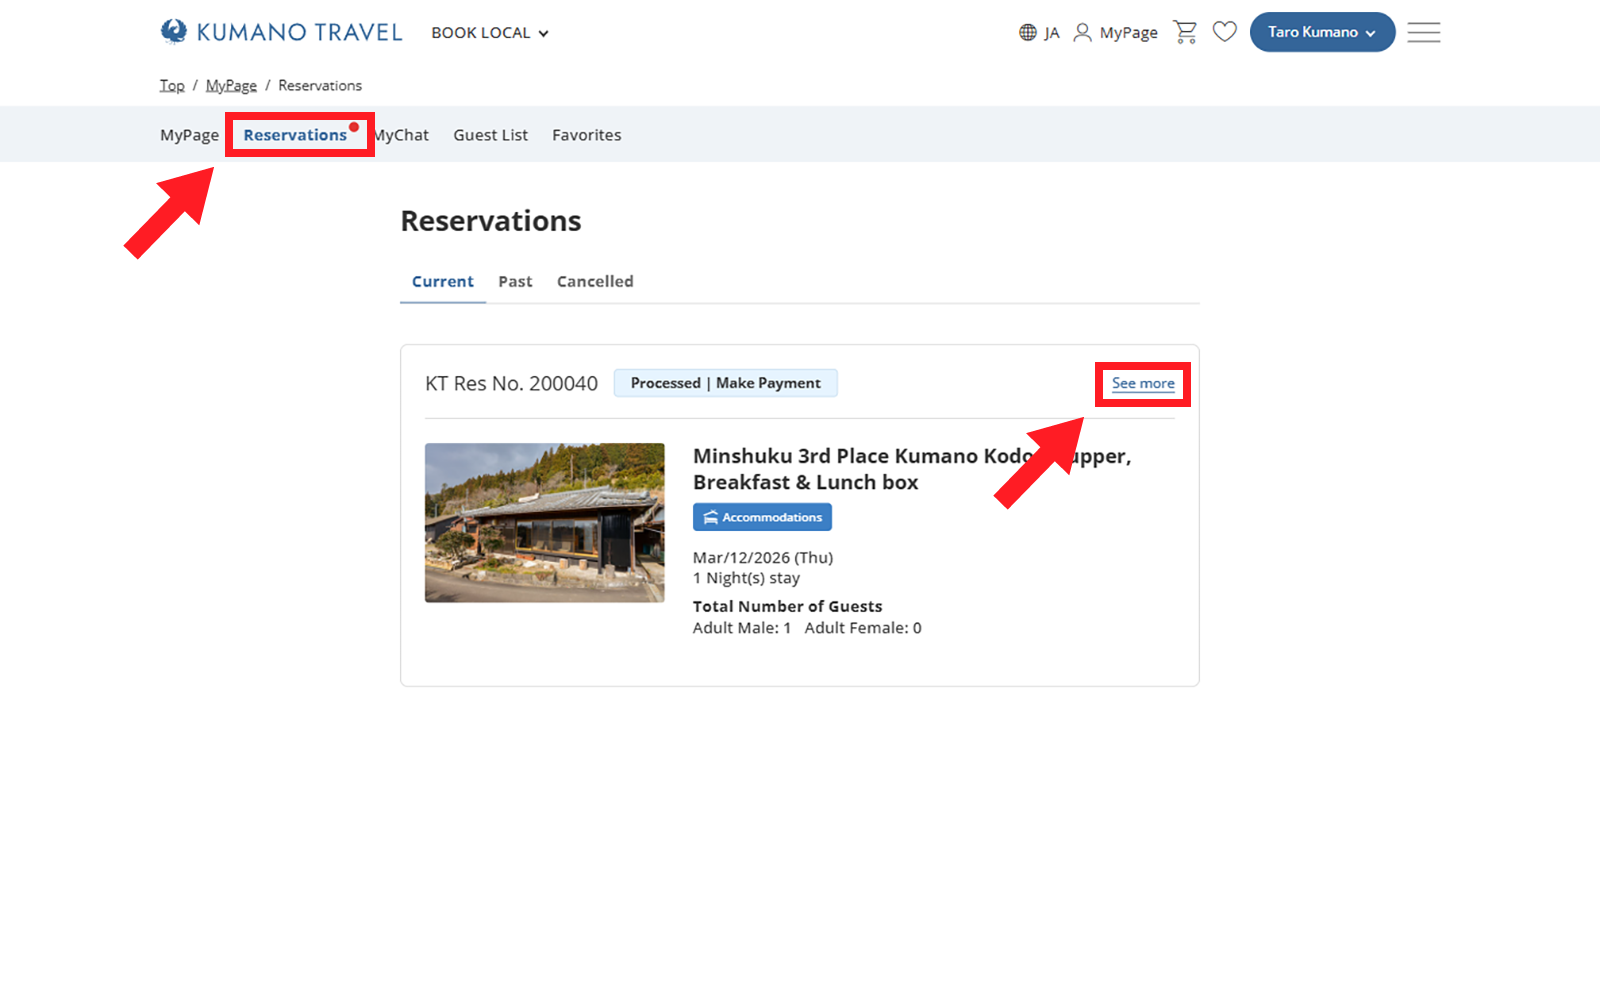Screen dimensions: 1600x1000
Task: Switch to the Past reservations tab
Action: coord(515,282)
